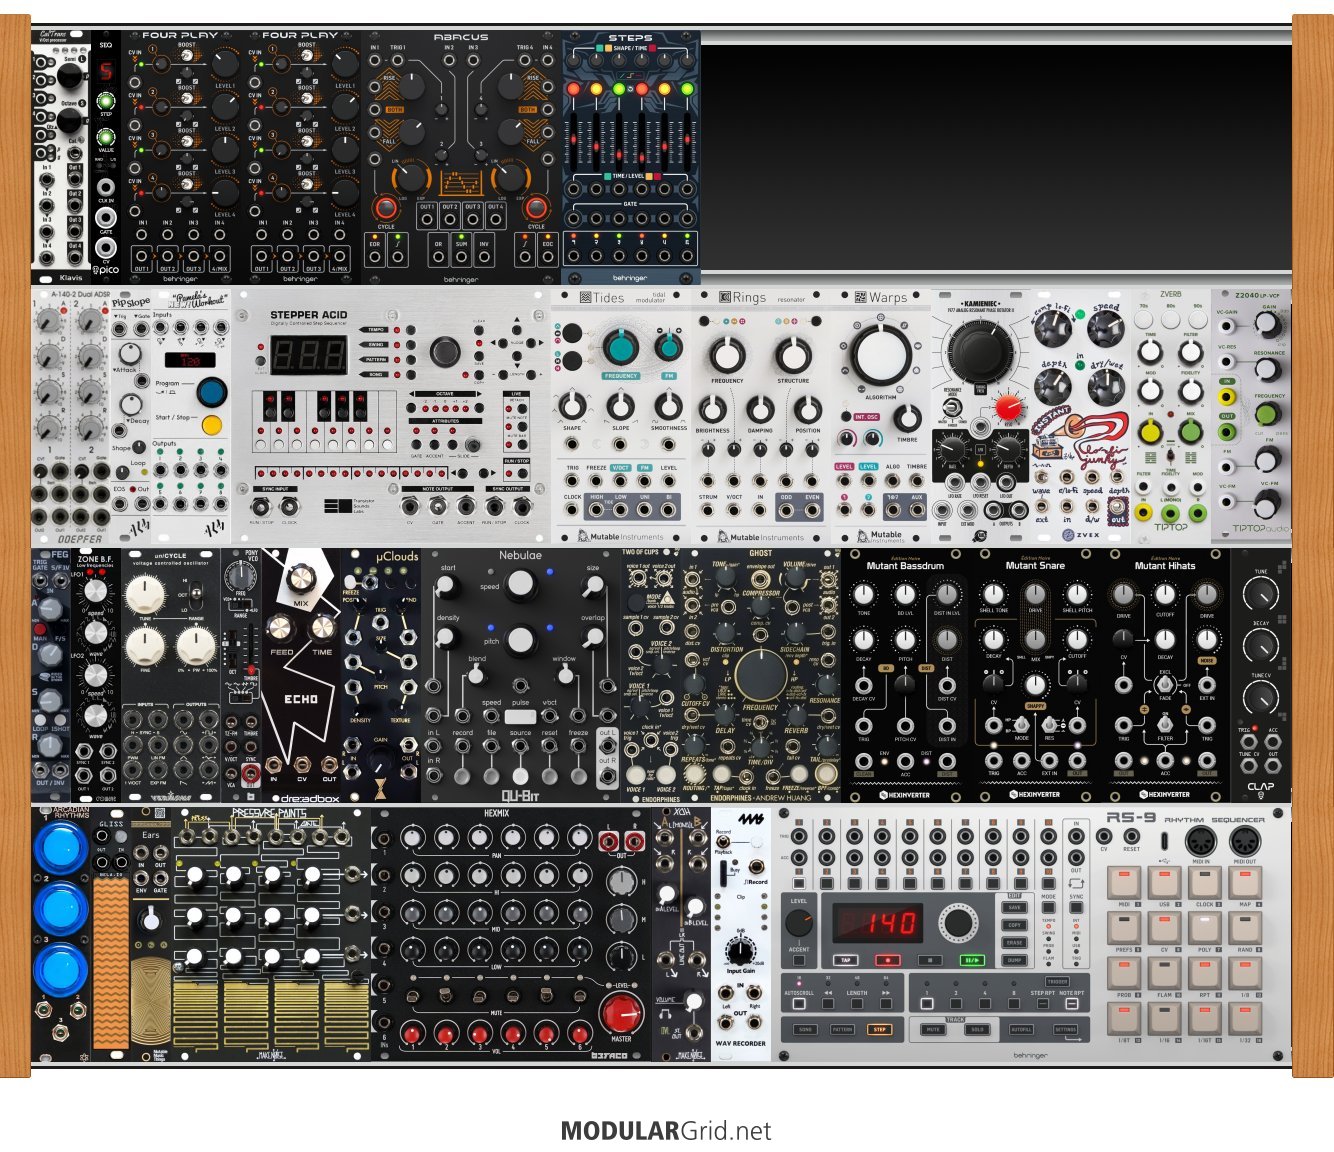Screen dimensions: 1334x1152
Task: Click the TONE knob on Mutant Bassdrum
Action: coord(864,595)
